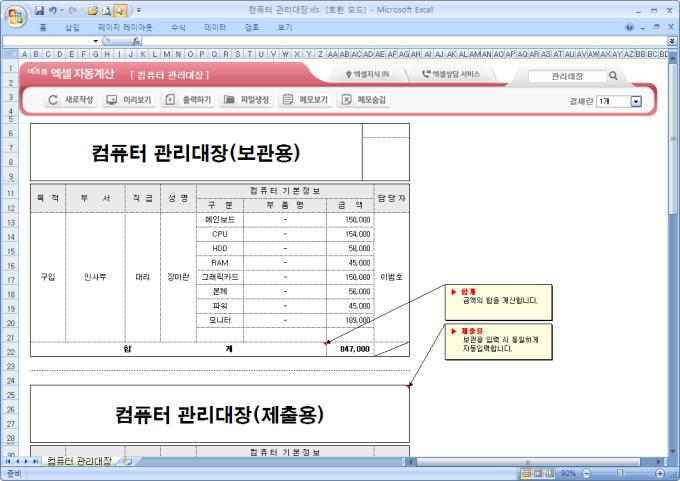Screen dimensions: 680x481
Task: Click the Insert Worksheet icon beside sheet tab
Action: pos(127,461)
